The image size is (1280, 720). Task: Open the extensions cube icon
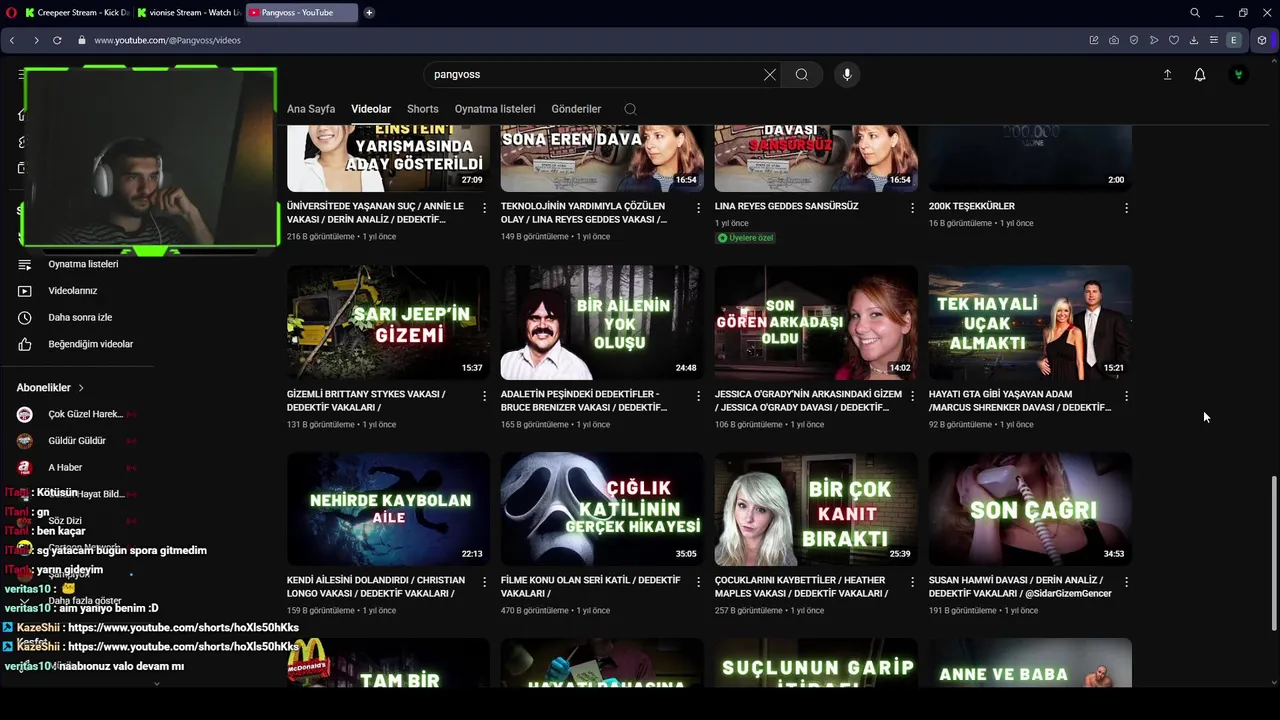point(1262,40)
